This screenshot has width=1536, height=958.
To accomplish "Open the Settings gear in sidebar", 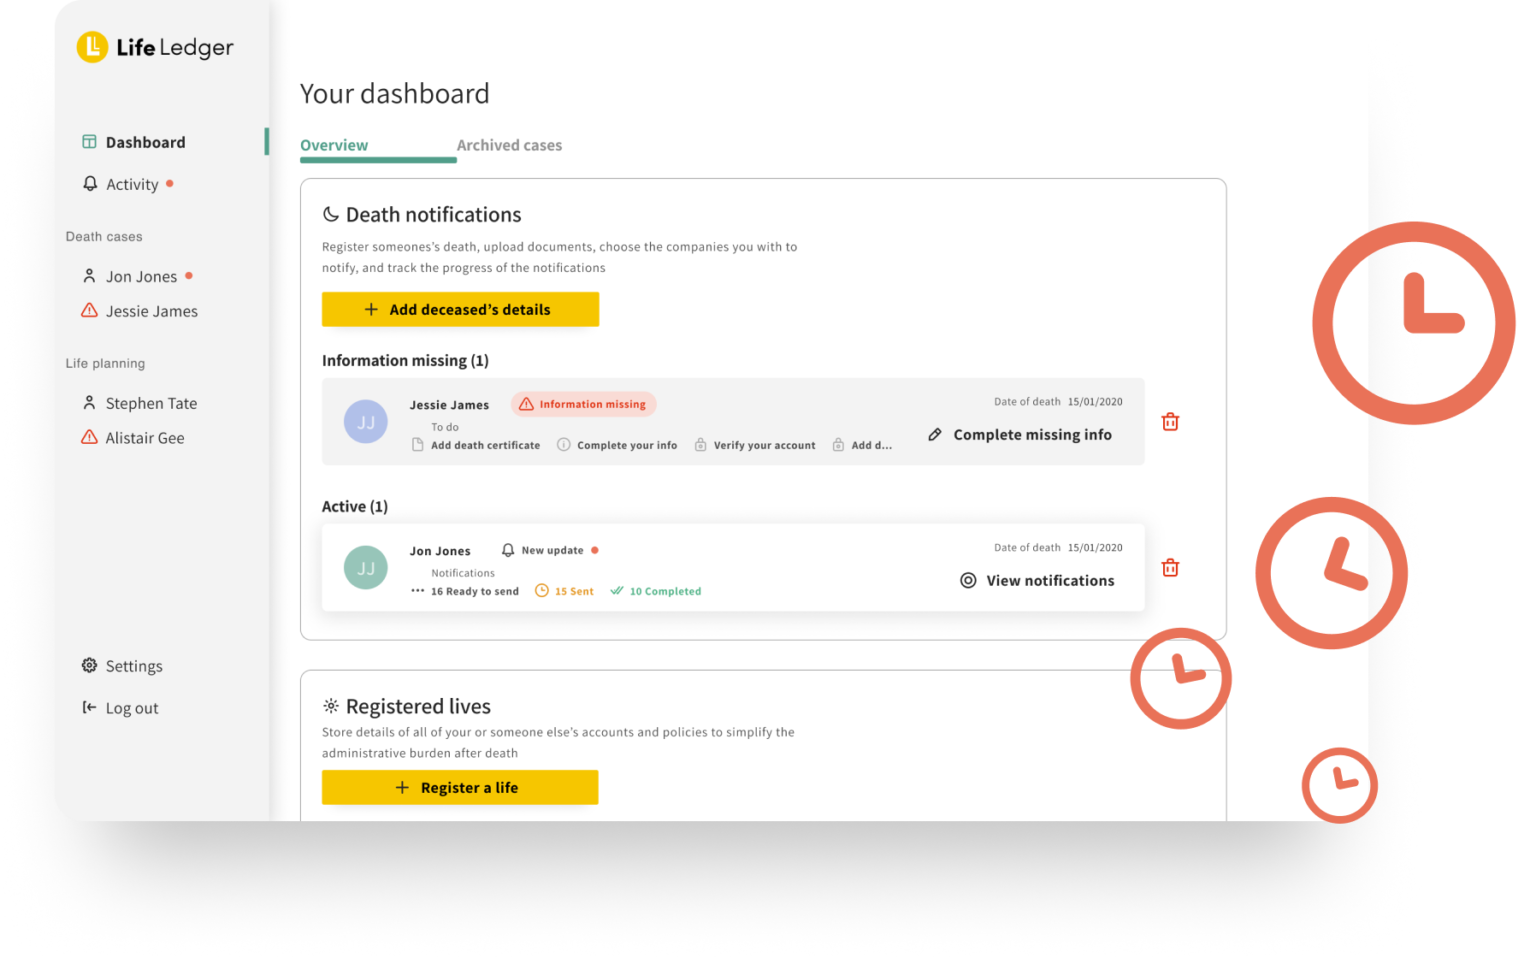I will 87,665.
